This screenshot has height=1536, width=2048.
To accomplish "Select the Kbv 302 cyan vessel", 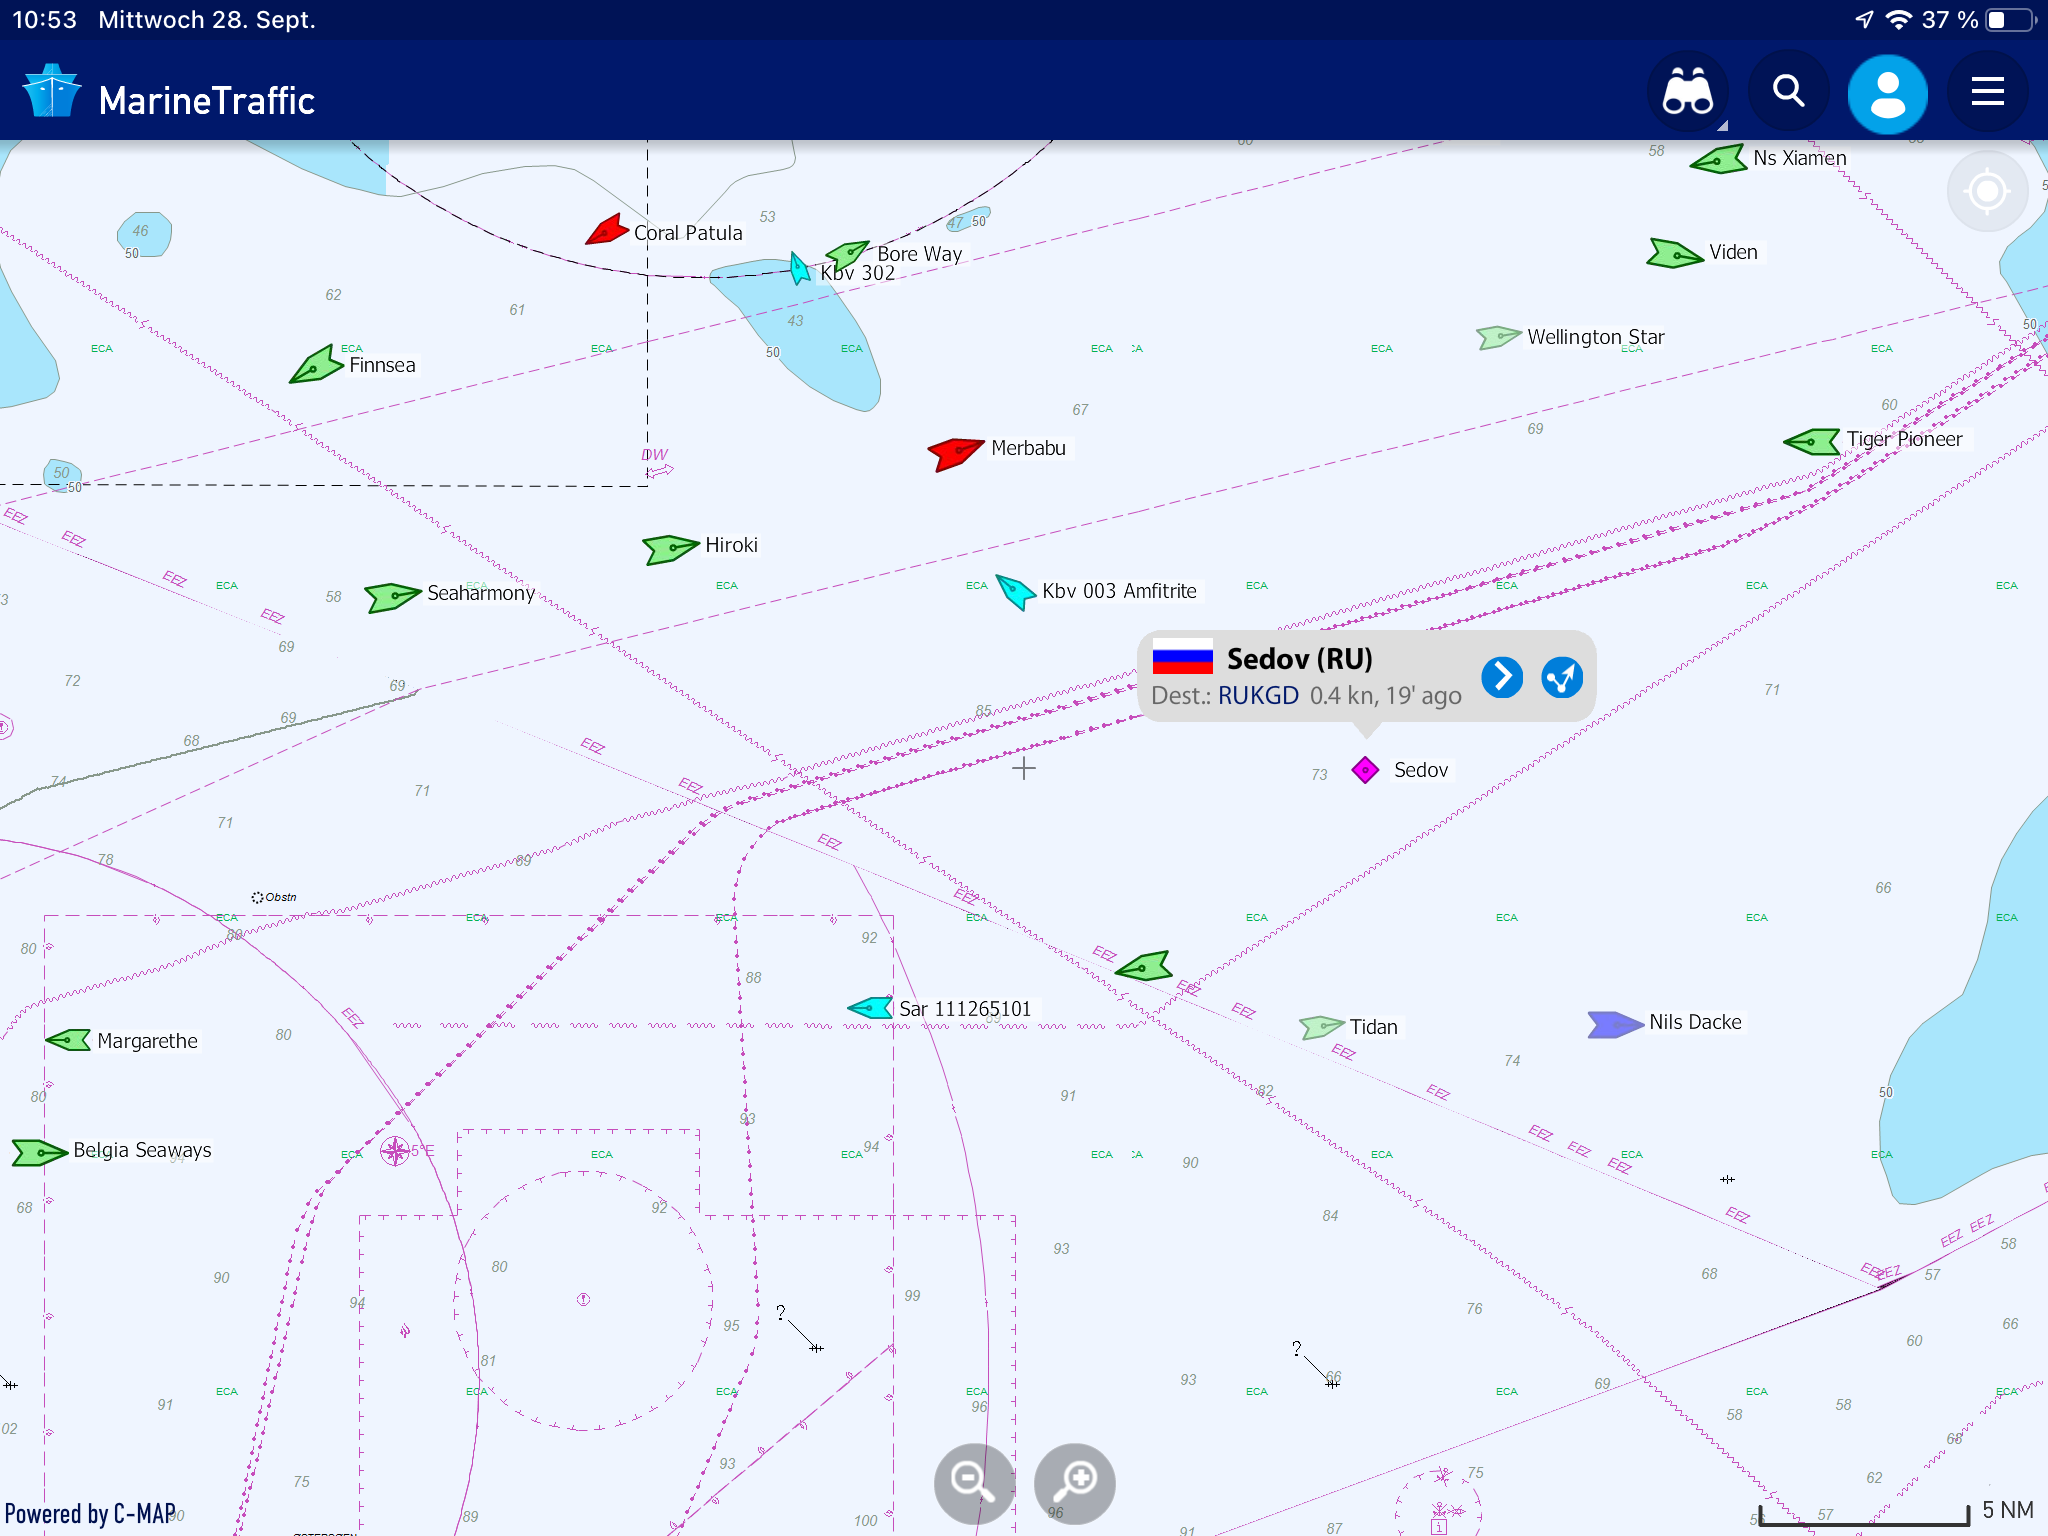I will point(800,268).
